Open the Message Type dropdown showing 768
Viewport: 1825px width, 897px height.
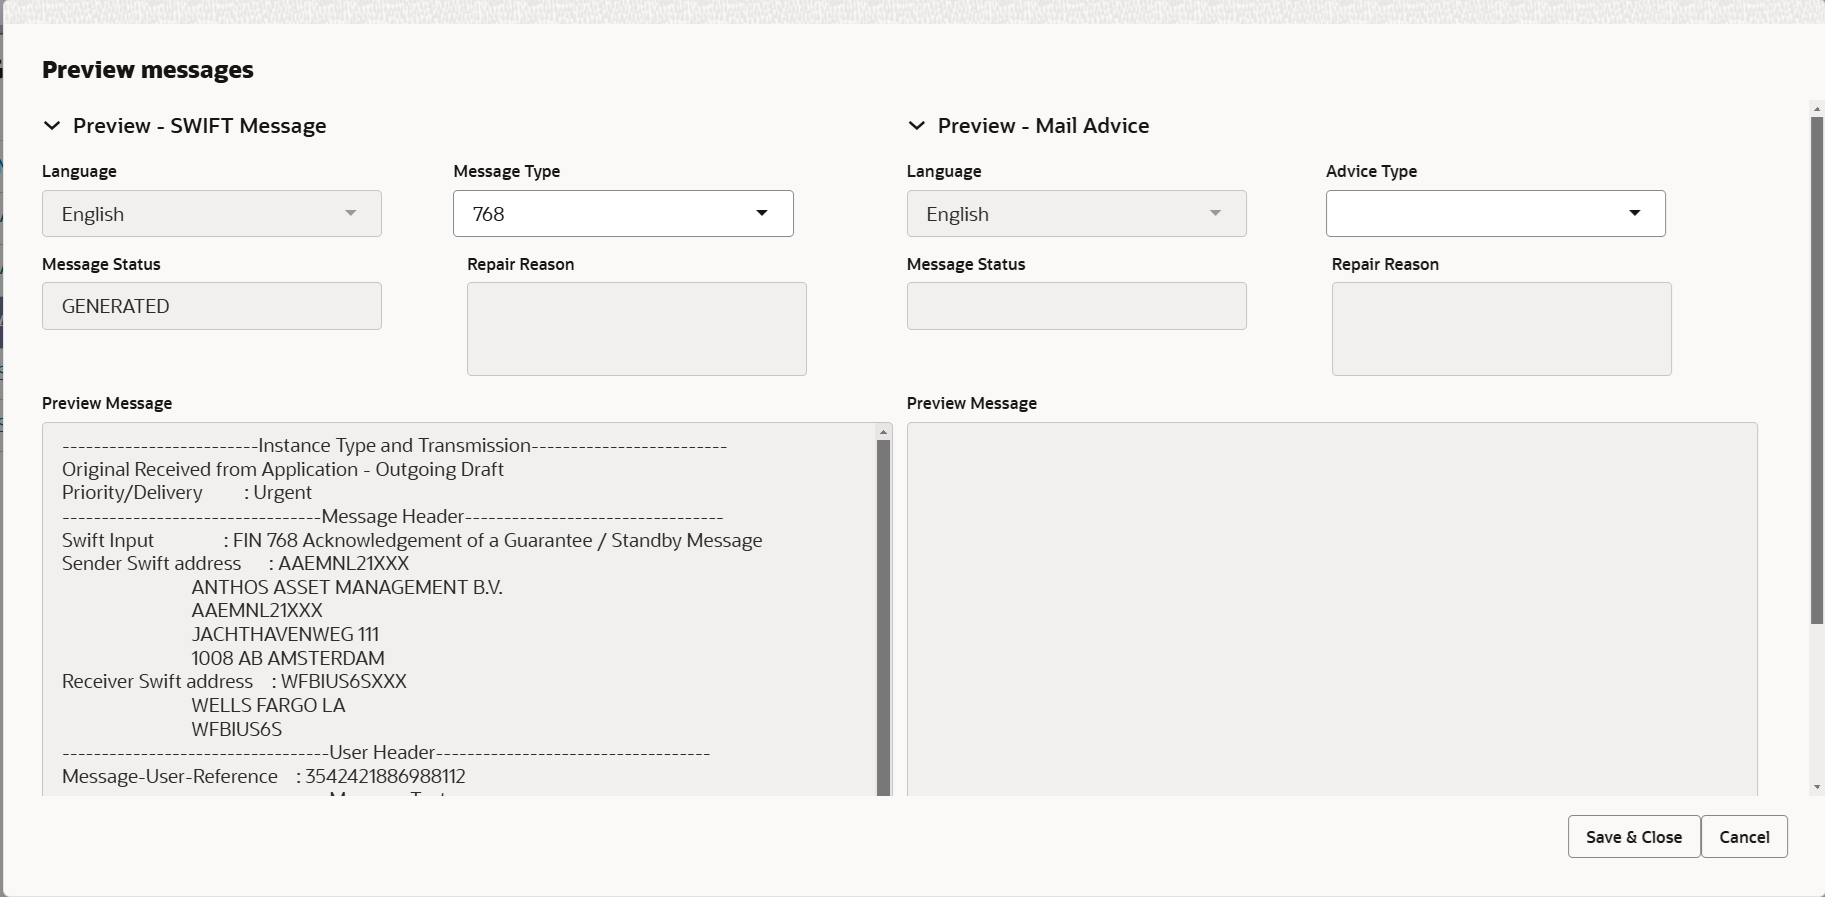761,213
